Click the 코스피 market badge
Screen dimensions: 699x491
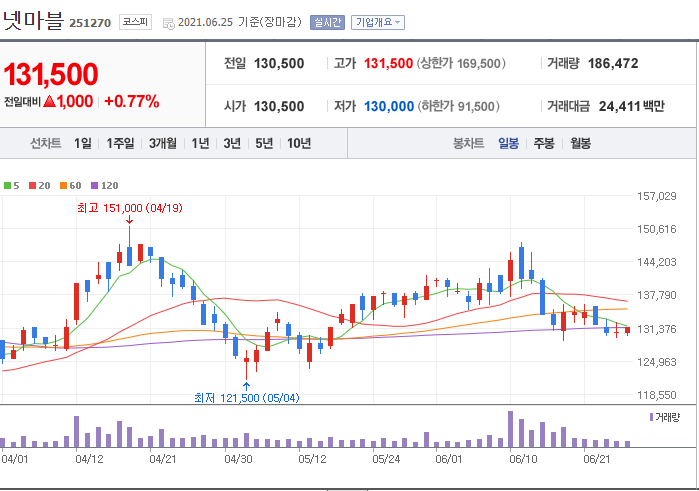coord(136,22)
